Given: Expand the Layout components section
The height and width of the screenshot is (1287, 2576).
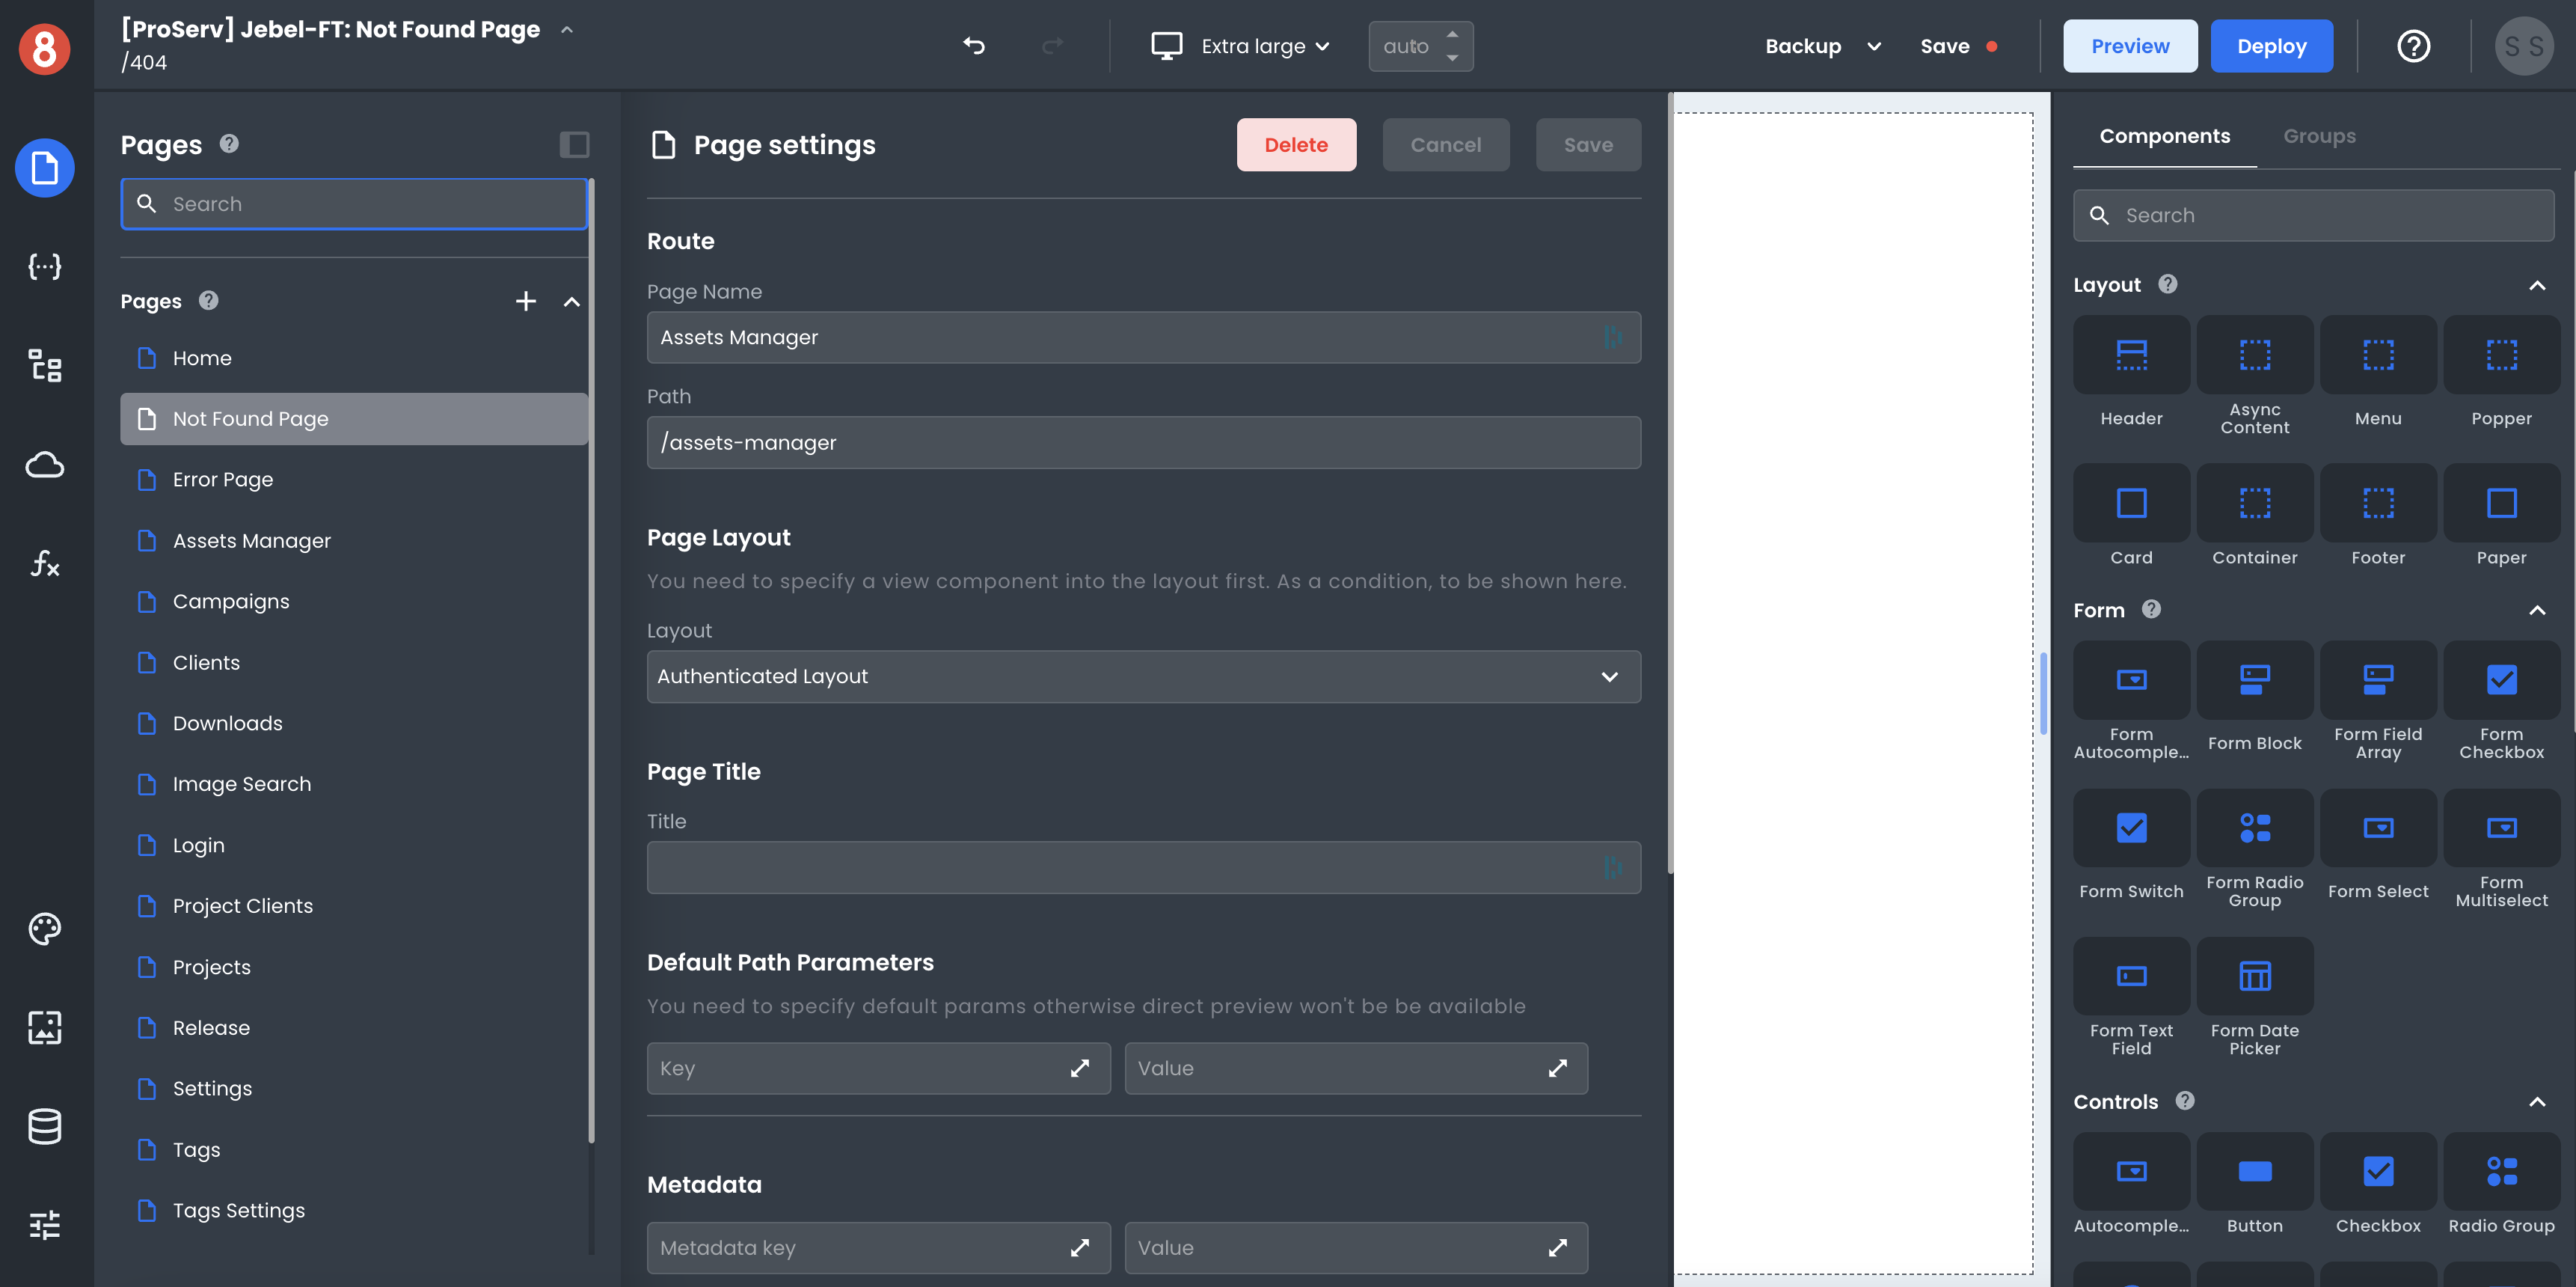Looking at the screenshot, I should tap(2535, 284).
